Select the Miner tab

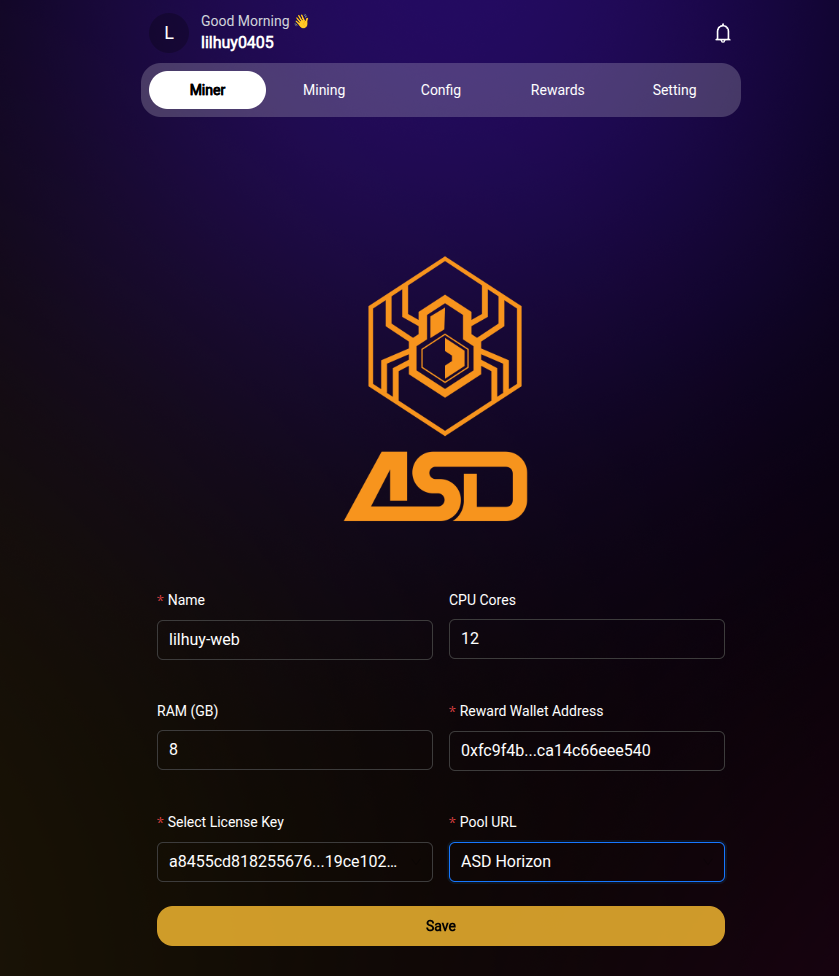pyautogui.click(x=207, y=89)
